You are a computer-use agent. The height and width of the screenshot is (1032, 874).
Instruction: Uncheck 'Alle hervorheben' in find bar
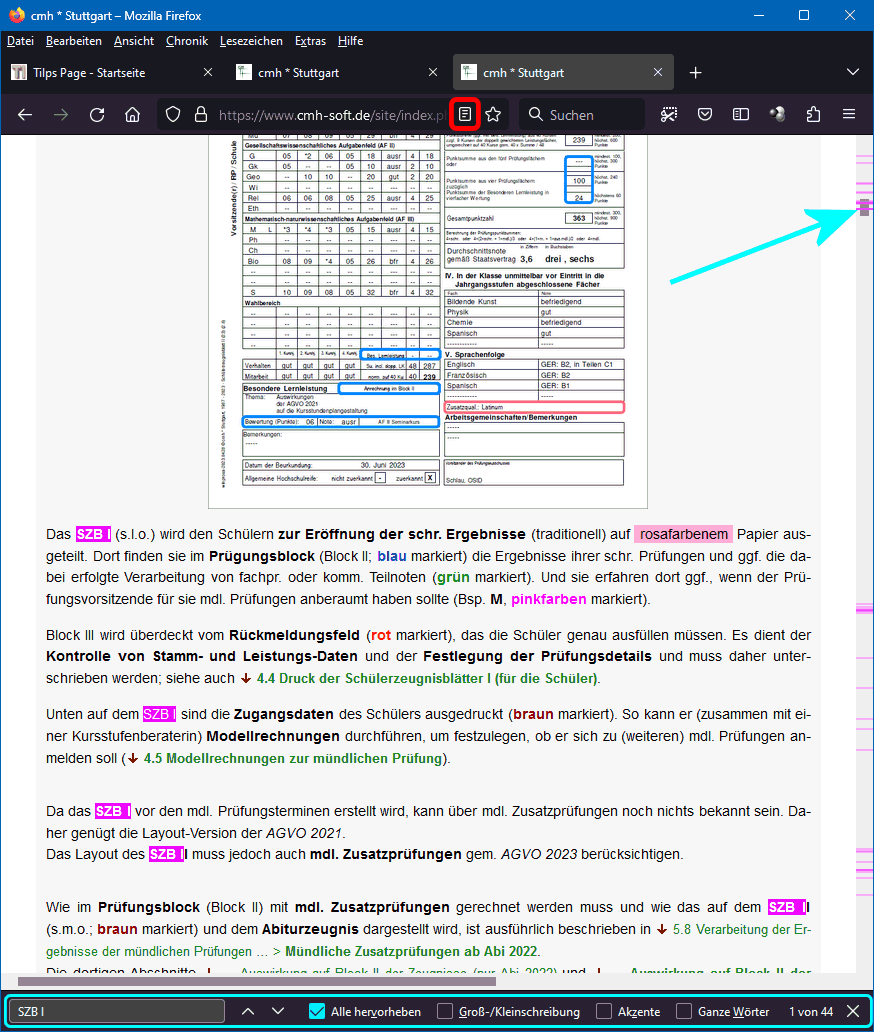[x=318, y=1011]
